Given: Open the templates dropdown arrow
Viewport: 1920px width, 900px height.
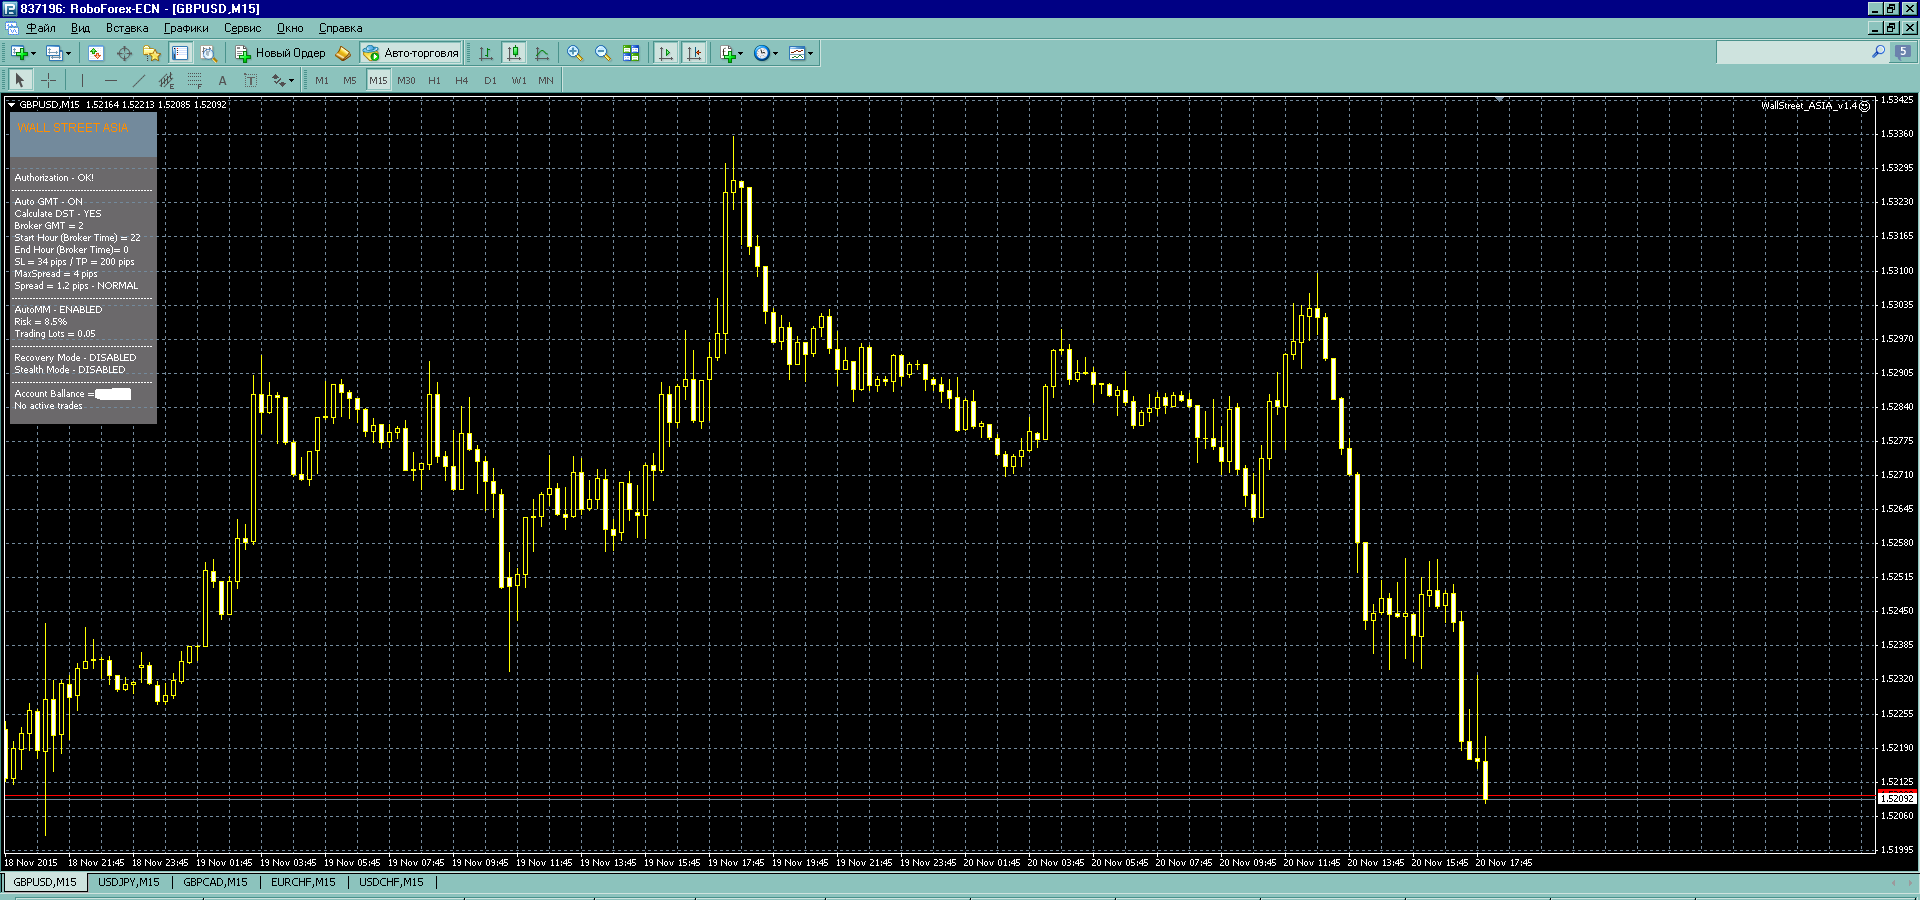Looking at the screenshot, I should click(x=811, y=54).
